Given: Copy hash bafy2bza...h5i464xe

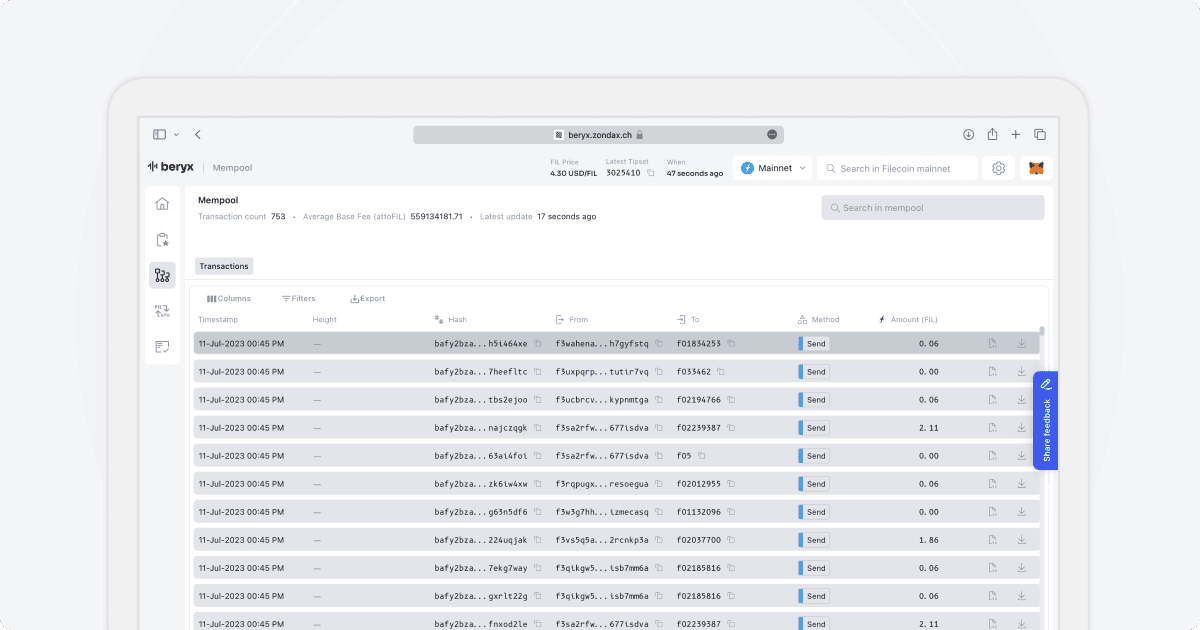Looking at the screenshot, I should click(538, 343).
